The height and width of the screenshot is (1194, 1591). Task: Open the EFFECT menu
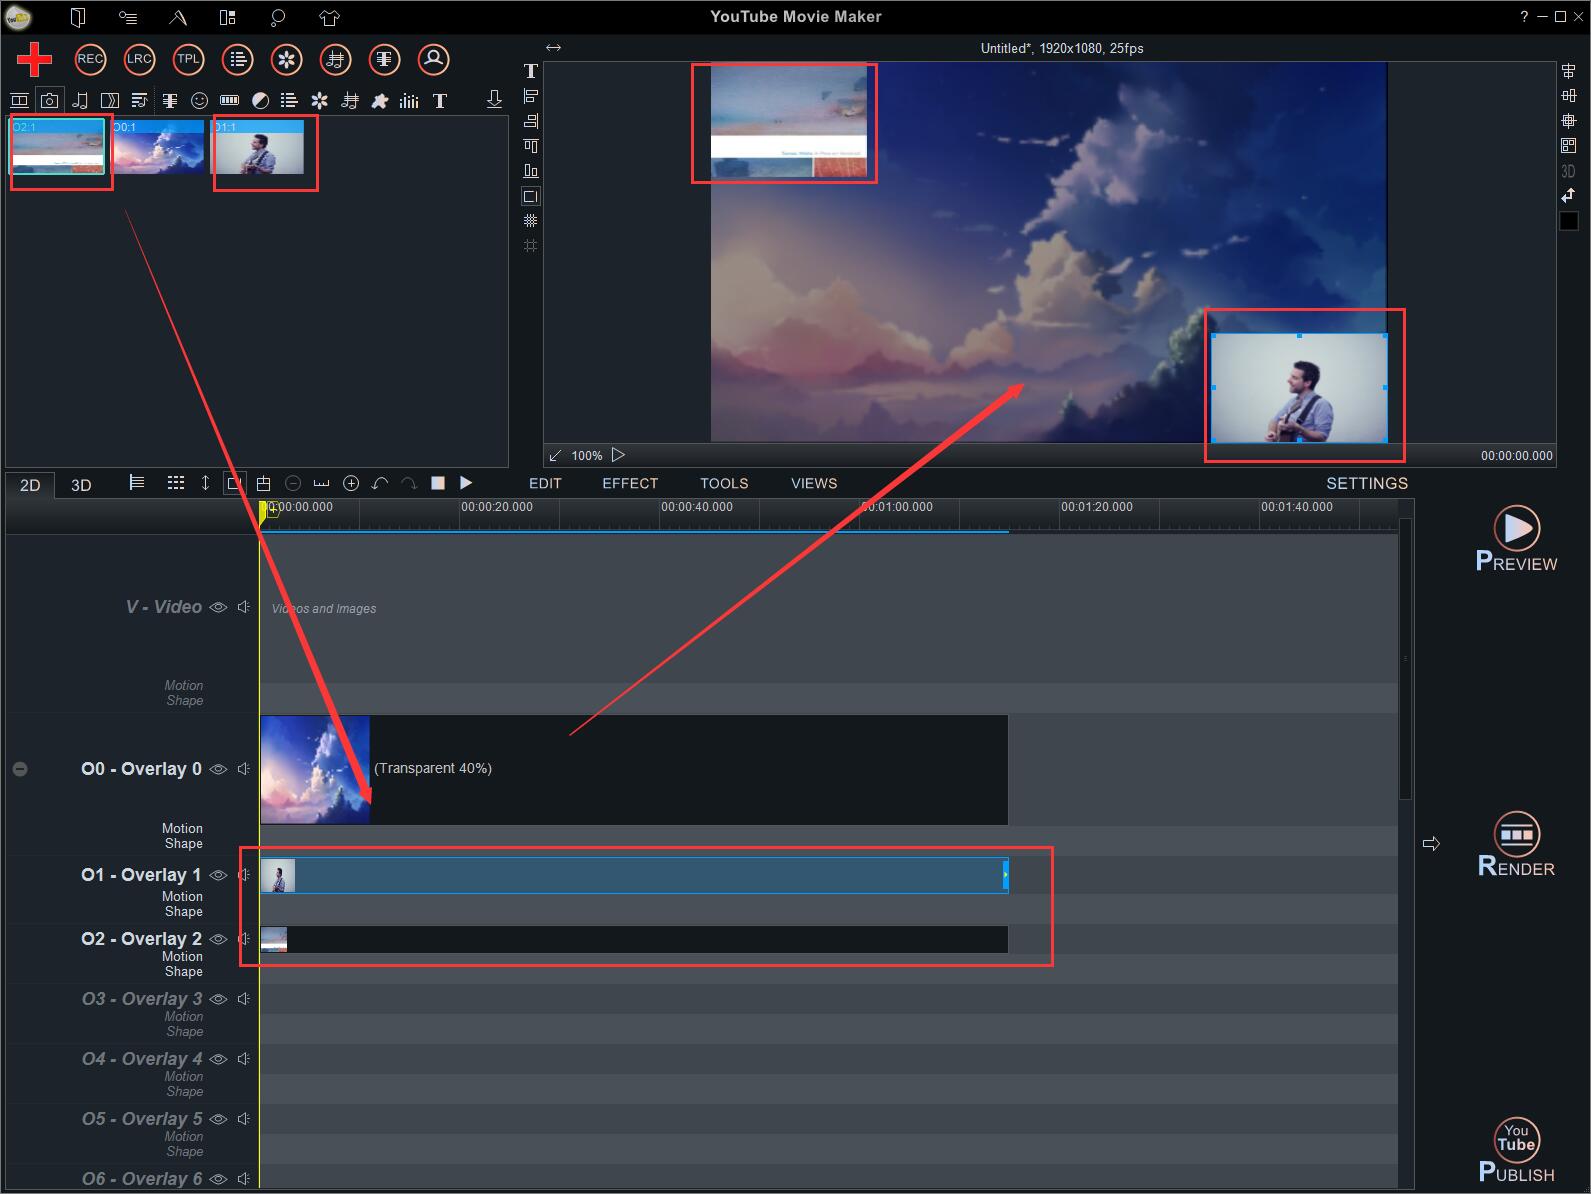pyautogui.click(x=630, y=483)
